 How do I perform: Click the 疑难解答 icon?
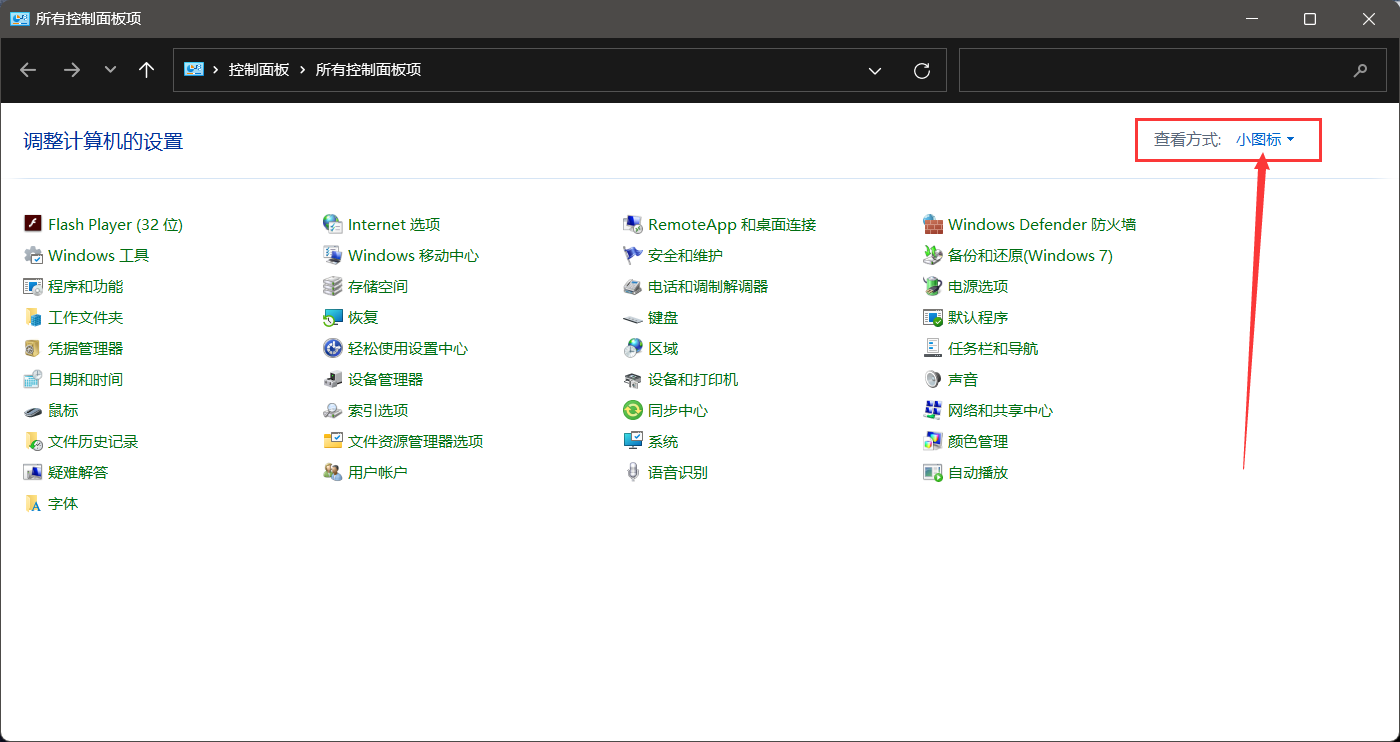[x=33, y=472]
